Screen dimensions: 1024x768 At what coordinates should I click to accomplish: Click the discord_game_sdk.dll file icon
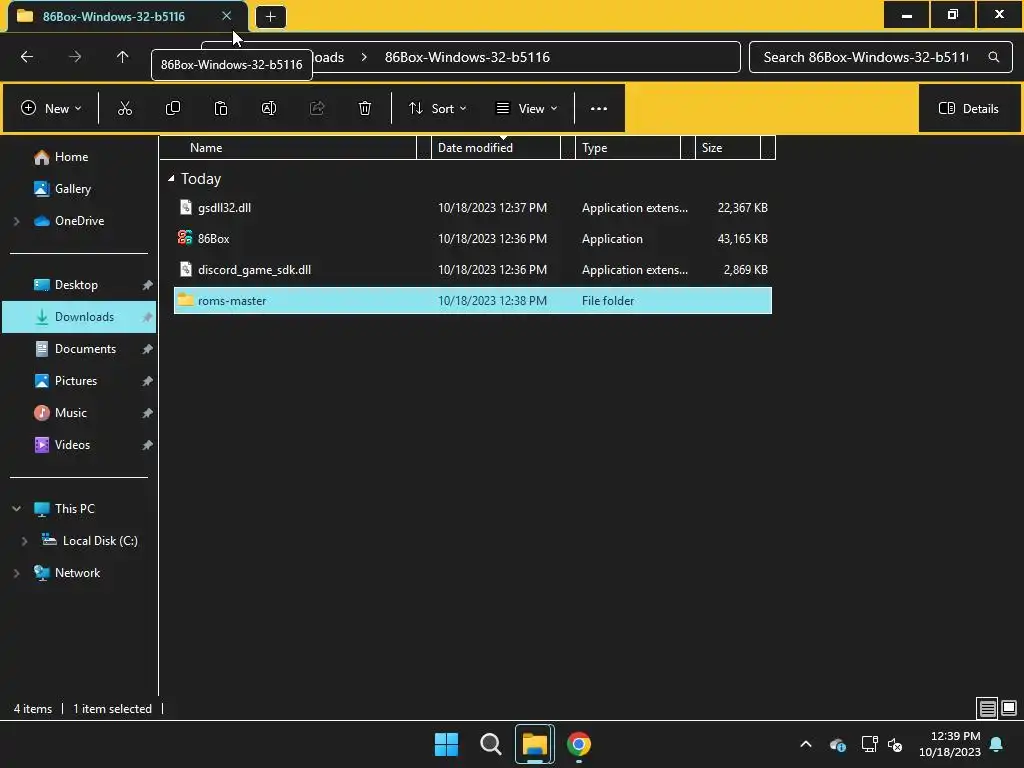186,269
